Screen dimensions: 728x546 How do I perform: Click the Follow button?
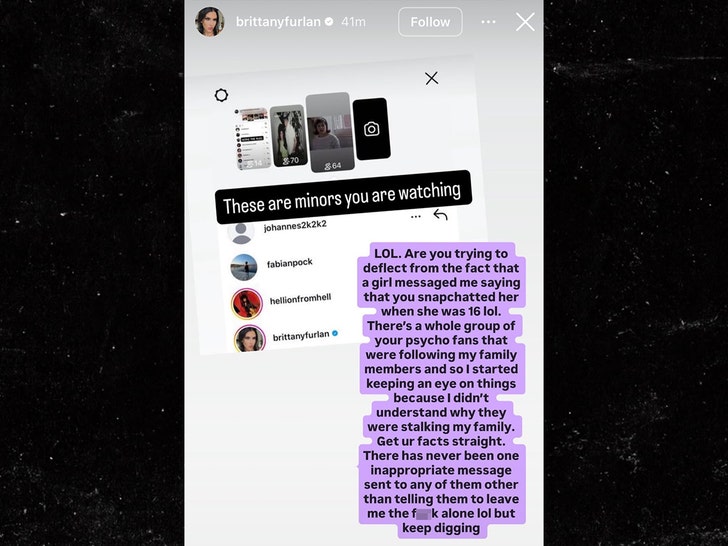click(430, 22)
